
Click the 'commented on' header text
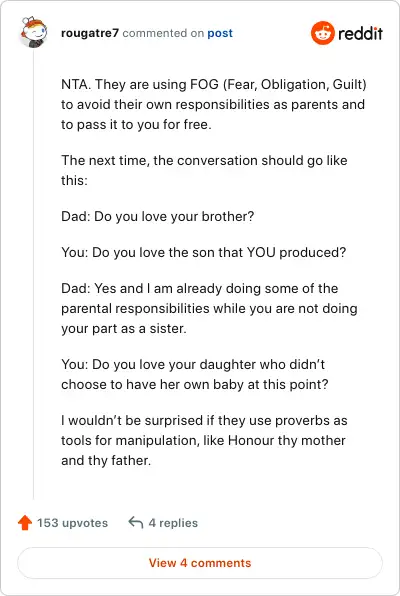point(163,33)
